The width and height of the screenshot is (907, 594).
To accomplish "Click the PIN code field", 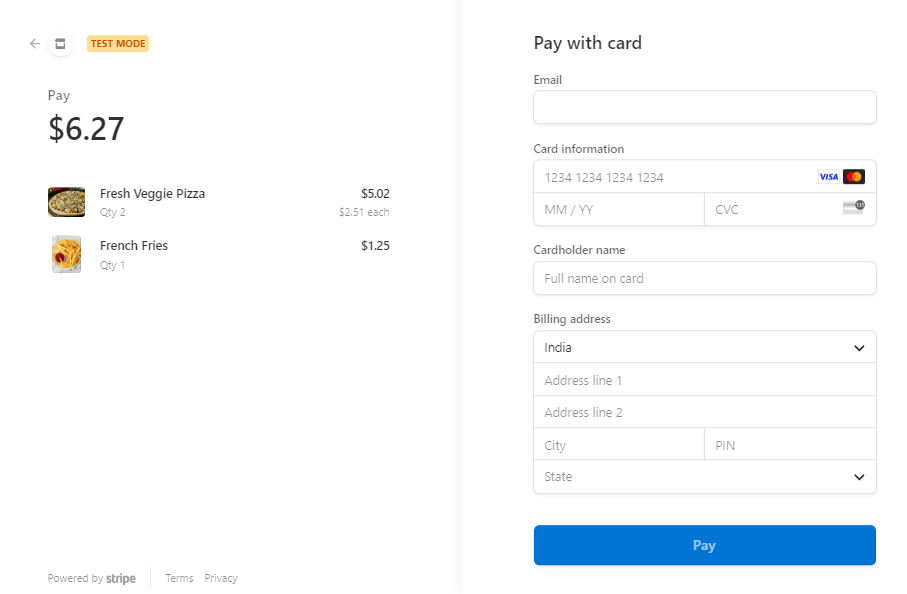I will click(x=790, y=445).
